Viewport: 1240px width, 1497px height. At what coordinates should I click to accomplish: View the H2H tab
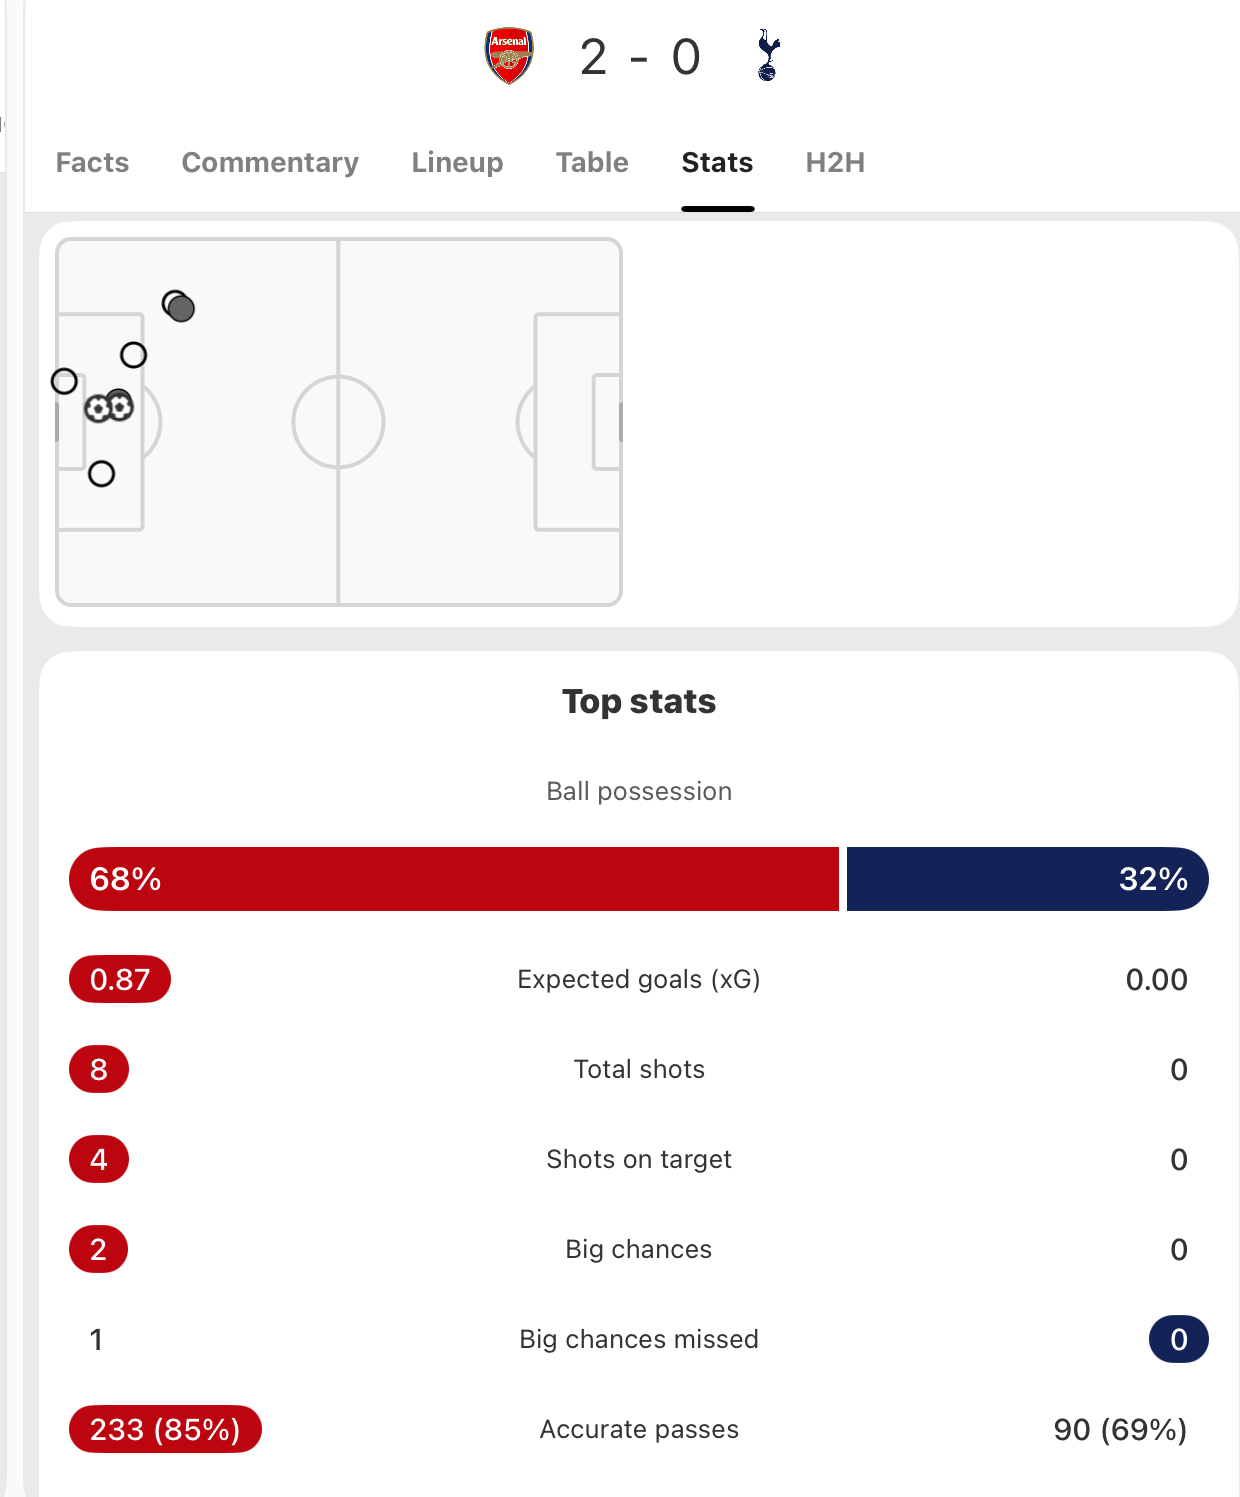tap(835, 162)
